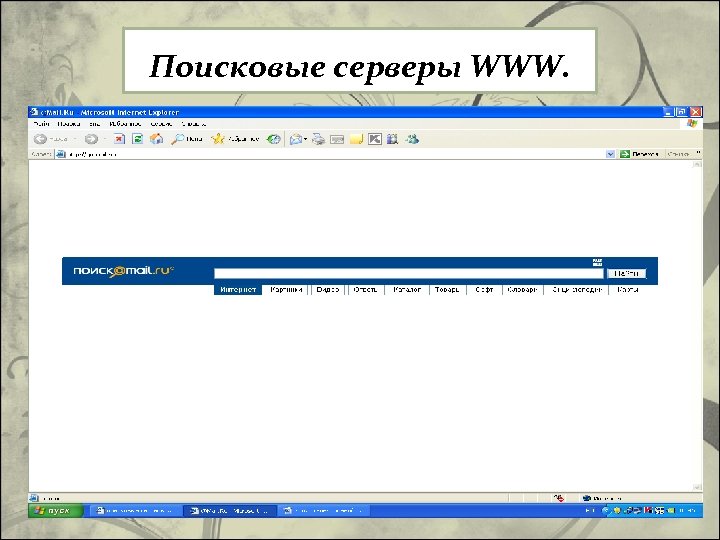The height and width of the screenshot is (540, 720).
Task: Click the status bar blocked-content icon
Action: (x=559, y=498)
